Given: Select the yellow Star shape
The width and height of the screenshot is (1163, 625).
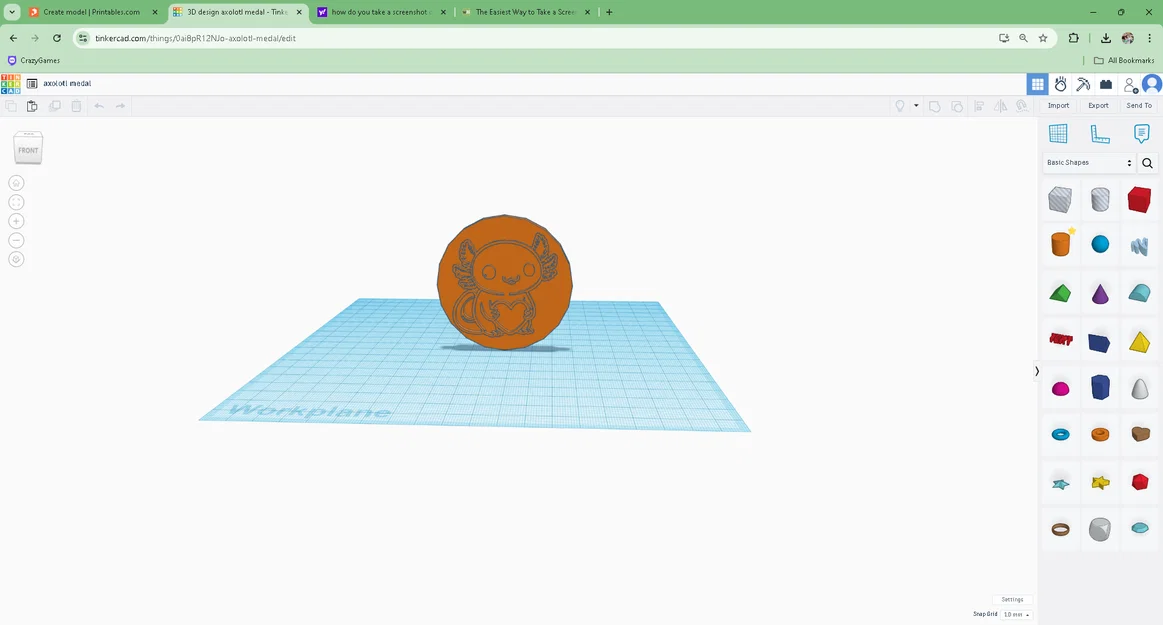Looking at the screenshot, I should [1100, 483].
